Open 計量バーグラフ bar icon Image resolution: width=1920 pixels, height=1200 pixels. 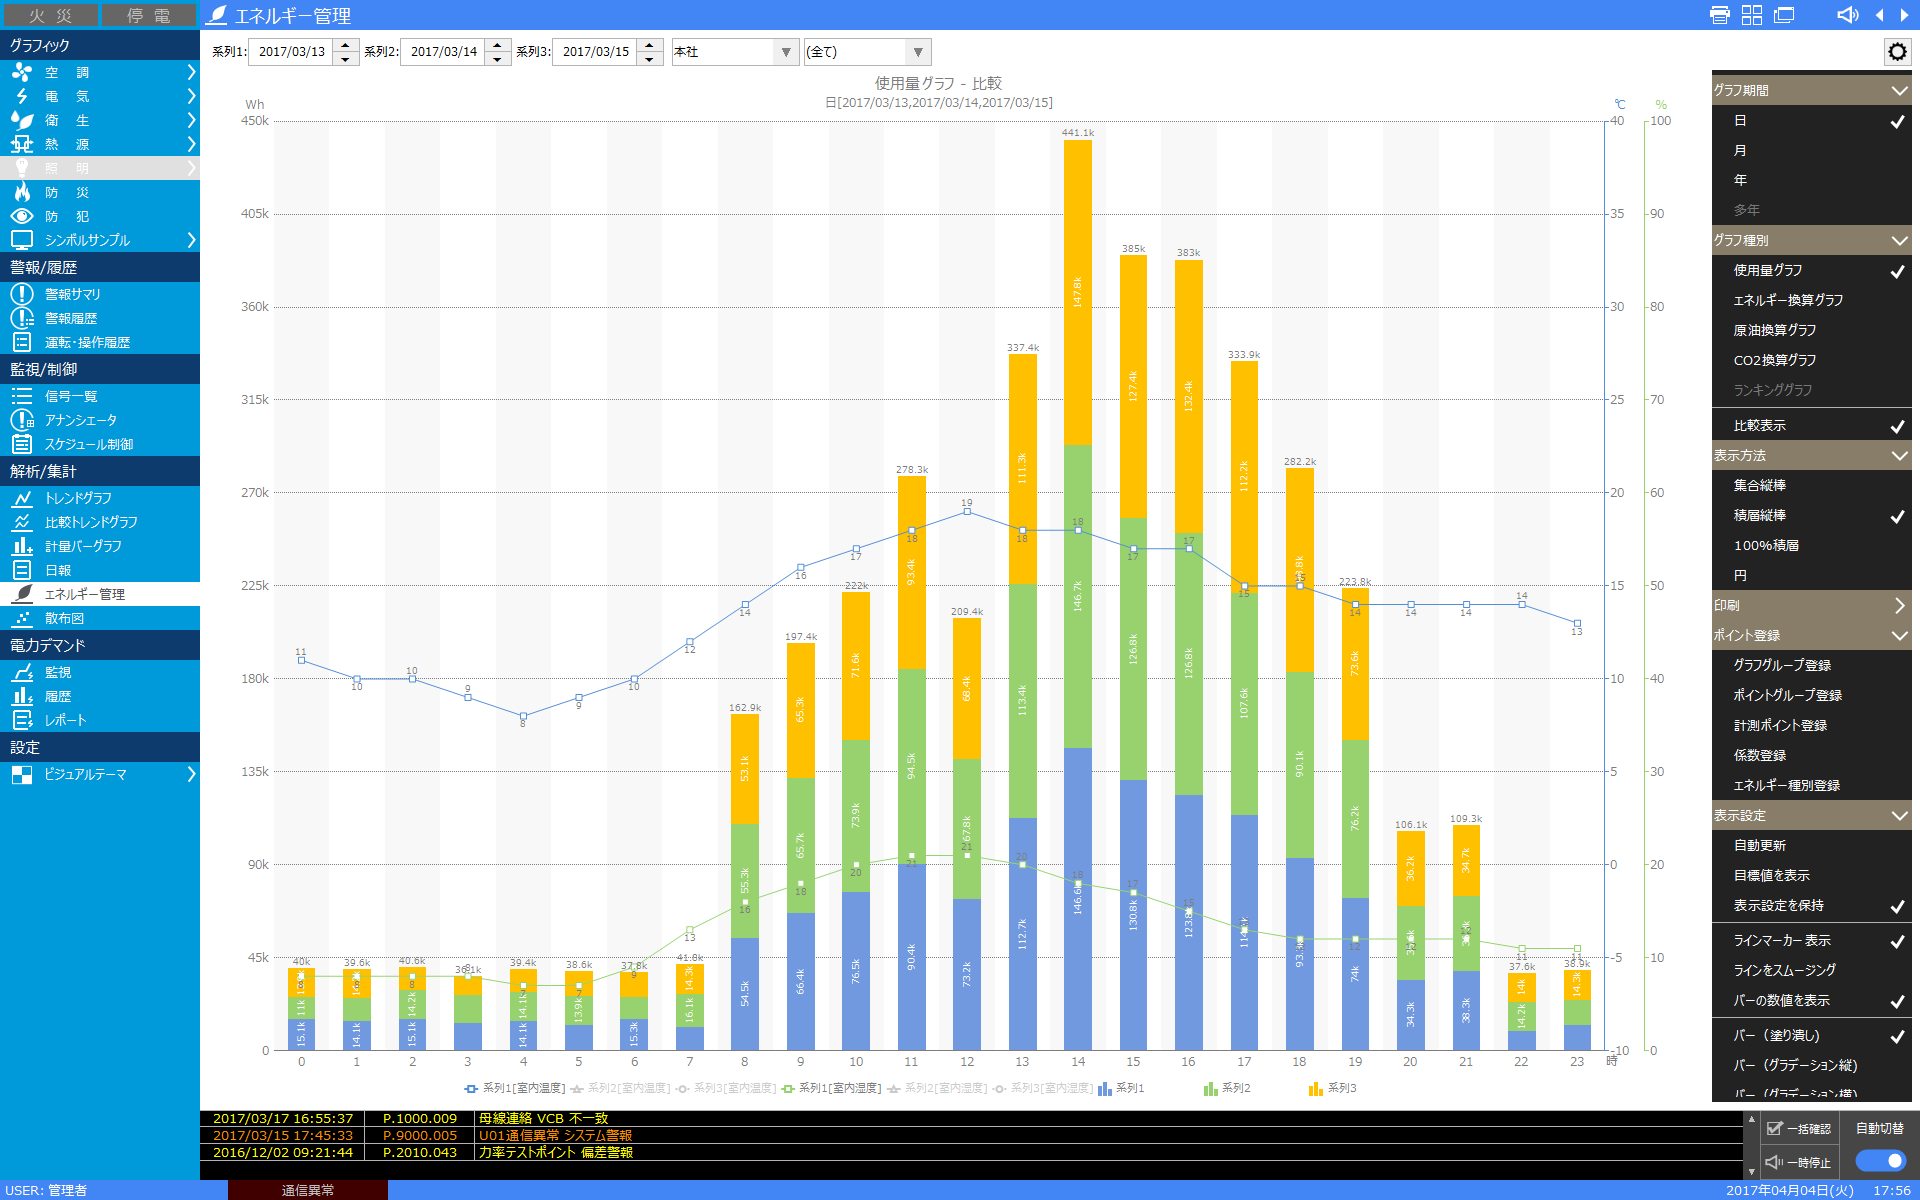pos(22,546)
